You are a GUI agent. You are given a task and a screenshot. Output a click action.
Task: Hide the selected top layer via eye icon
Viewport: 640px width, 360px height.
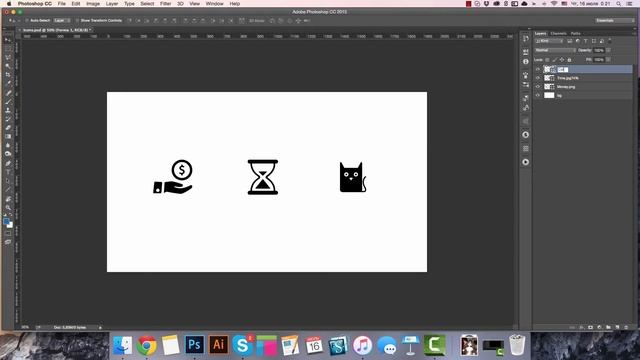click(x=538, y=69)
